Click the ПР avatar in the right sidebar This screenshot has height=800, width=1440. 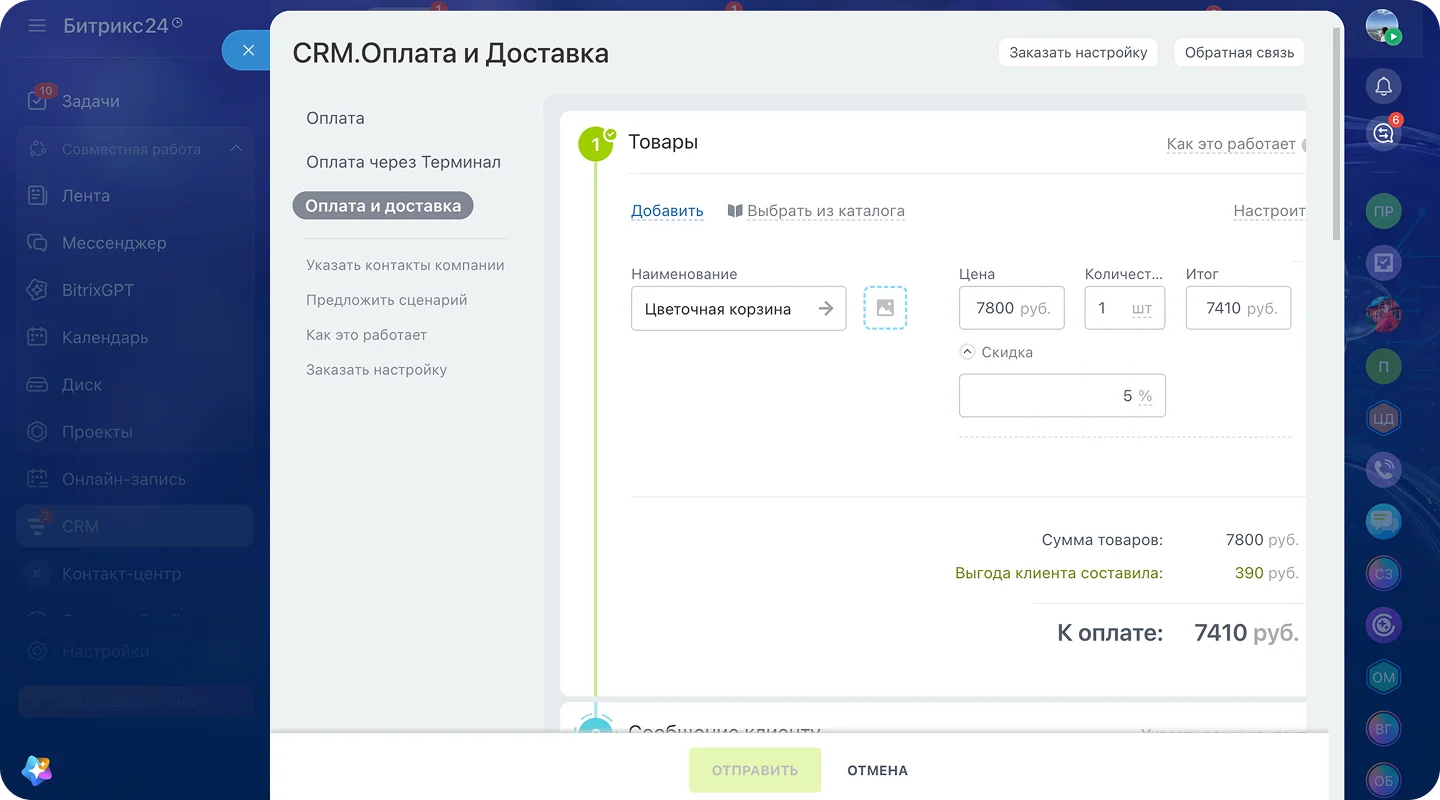pyautogui.click(x=1384, y=211)
